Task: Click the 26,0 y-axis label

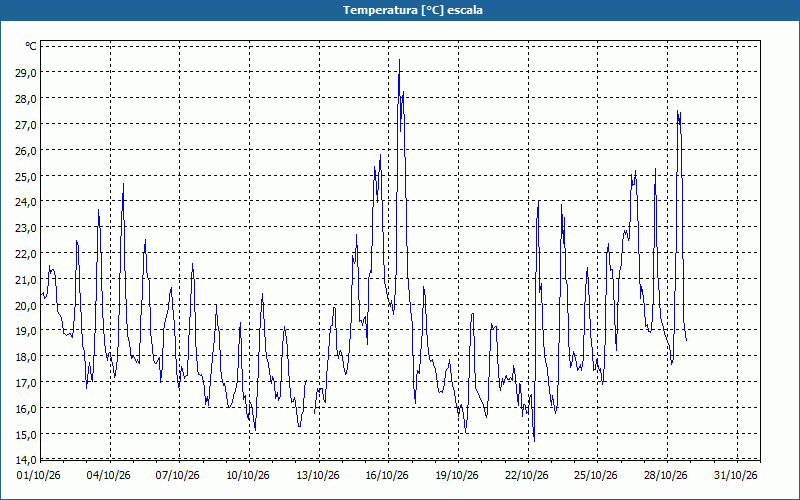Action: 26,151
